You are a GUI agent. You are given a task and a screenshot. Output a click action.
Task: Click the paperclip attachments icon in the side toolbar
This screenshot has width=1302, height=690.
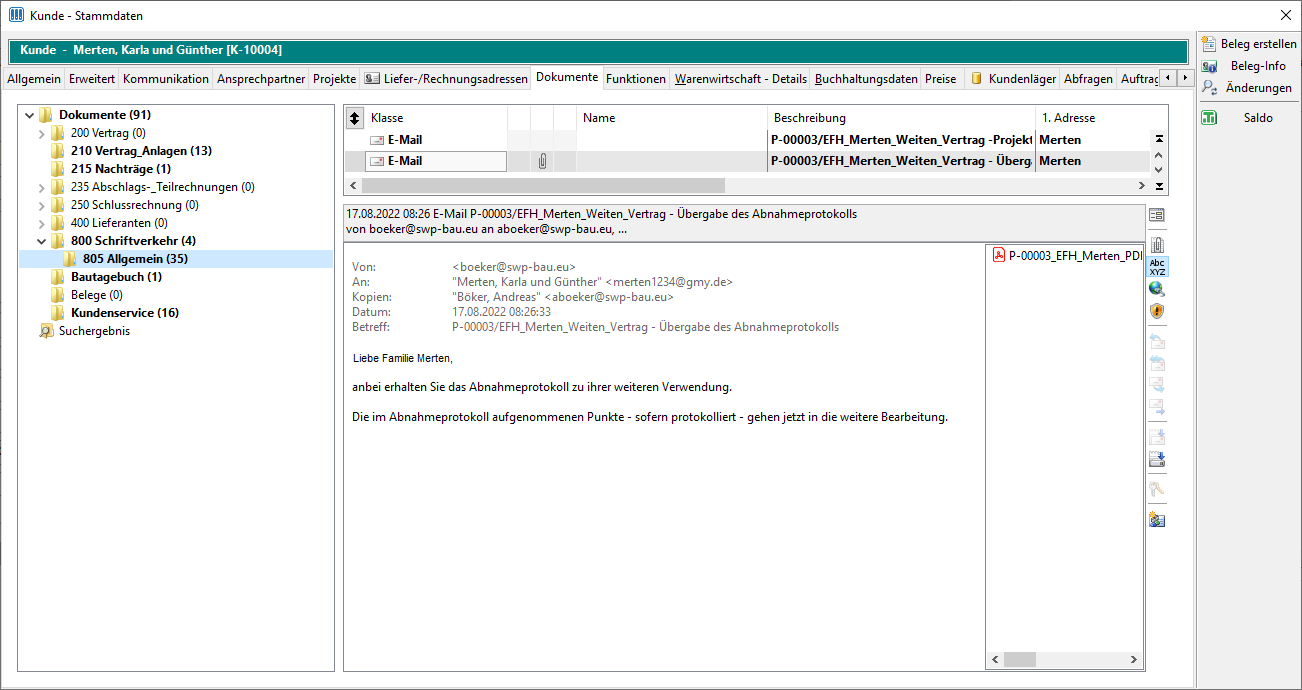(x=1157, y=244)
